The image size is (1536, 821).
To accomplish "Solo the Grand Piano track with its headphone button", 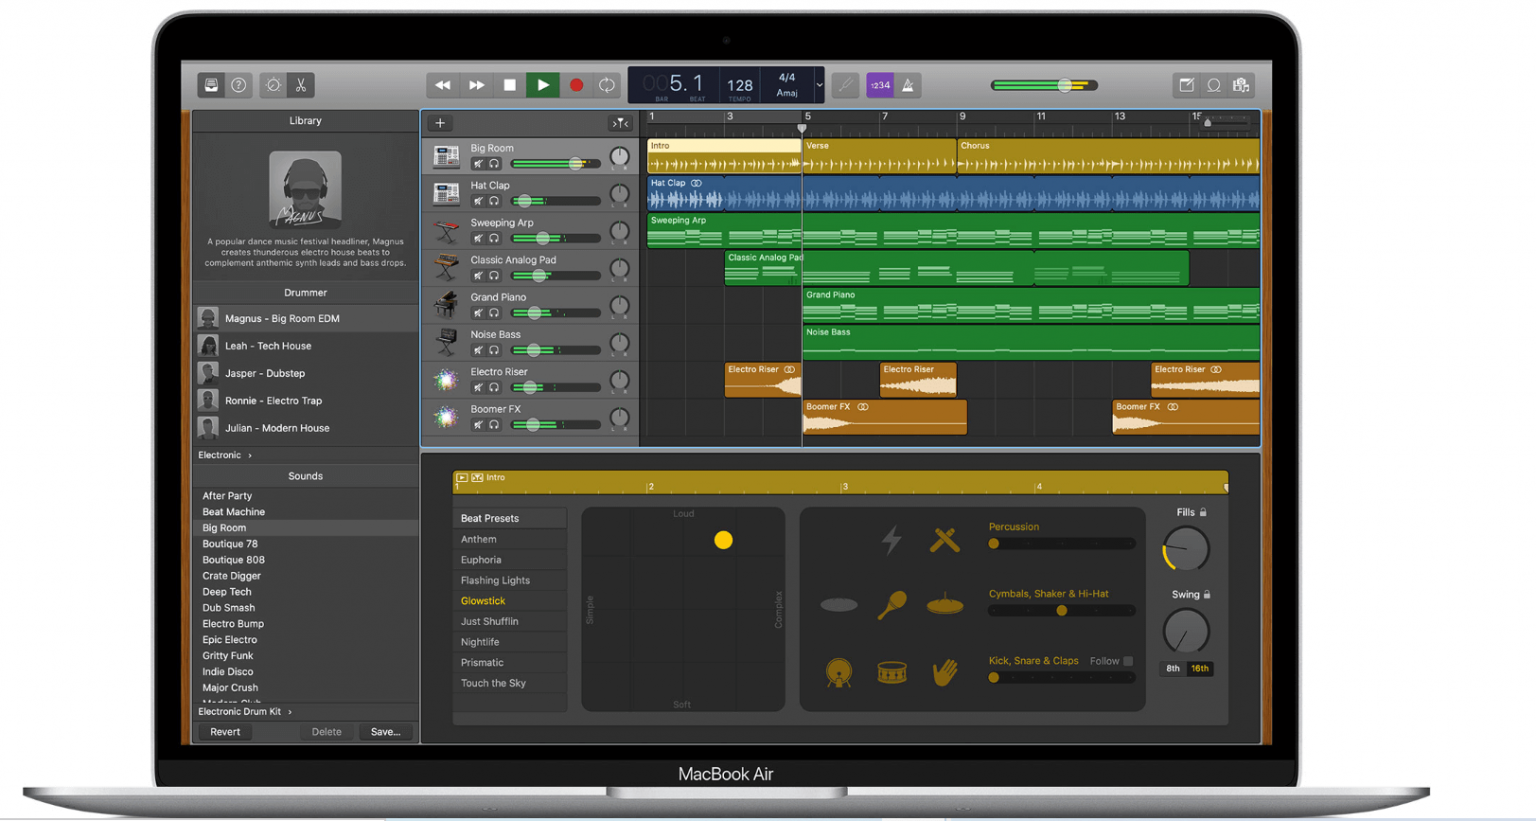I will 493,312.
